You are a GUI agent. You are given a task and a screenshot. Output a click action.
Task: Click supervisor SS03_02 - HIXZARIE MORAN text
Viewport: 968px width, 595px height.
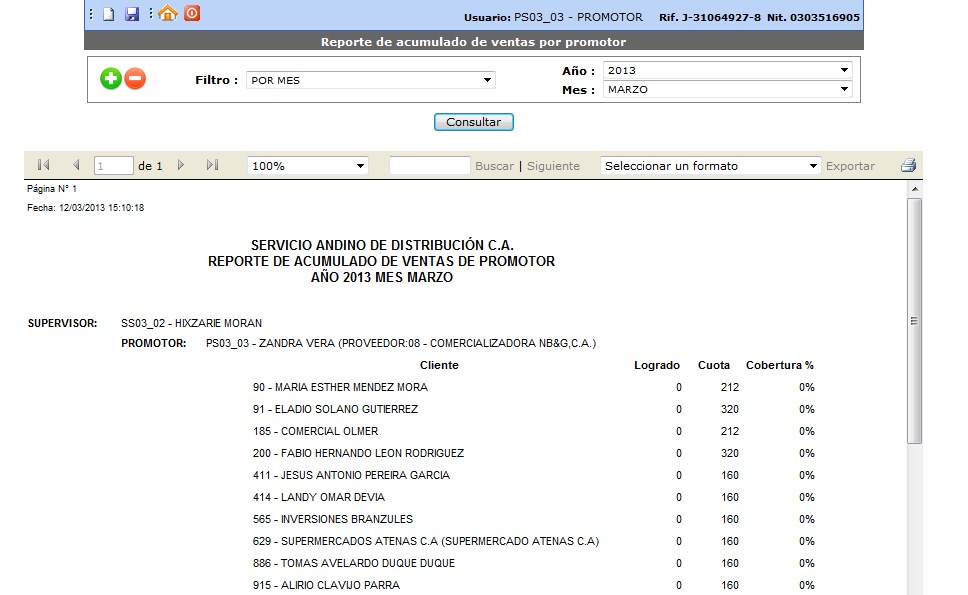pyautogui.click(x=191, y=323)
